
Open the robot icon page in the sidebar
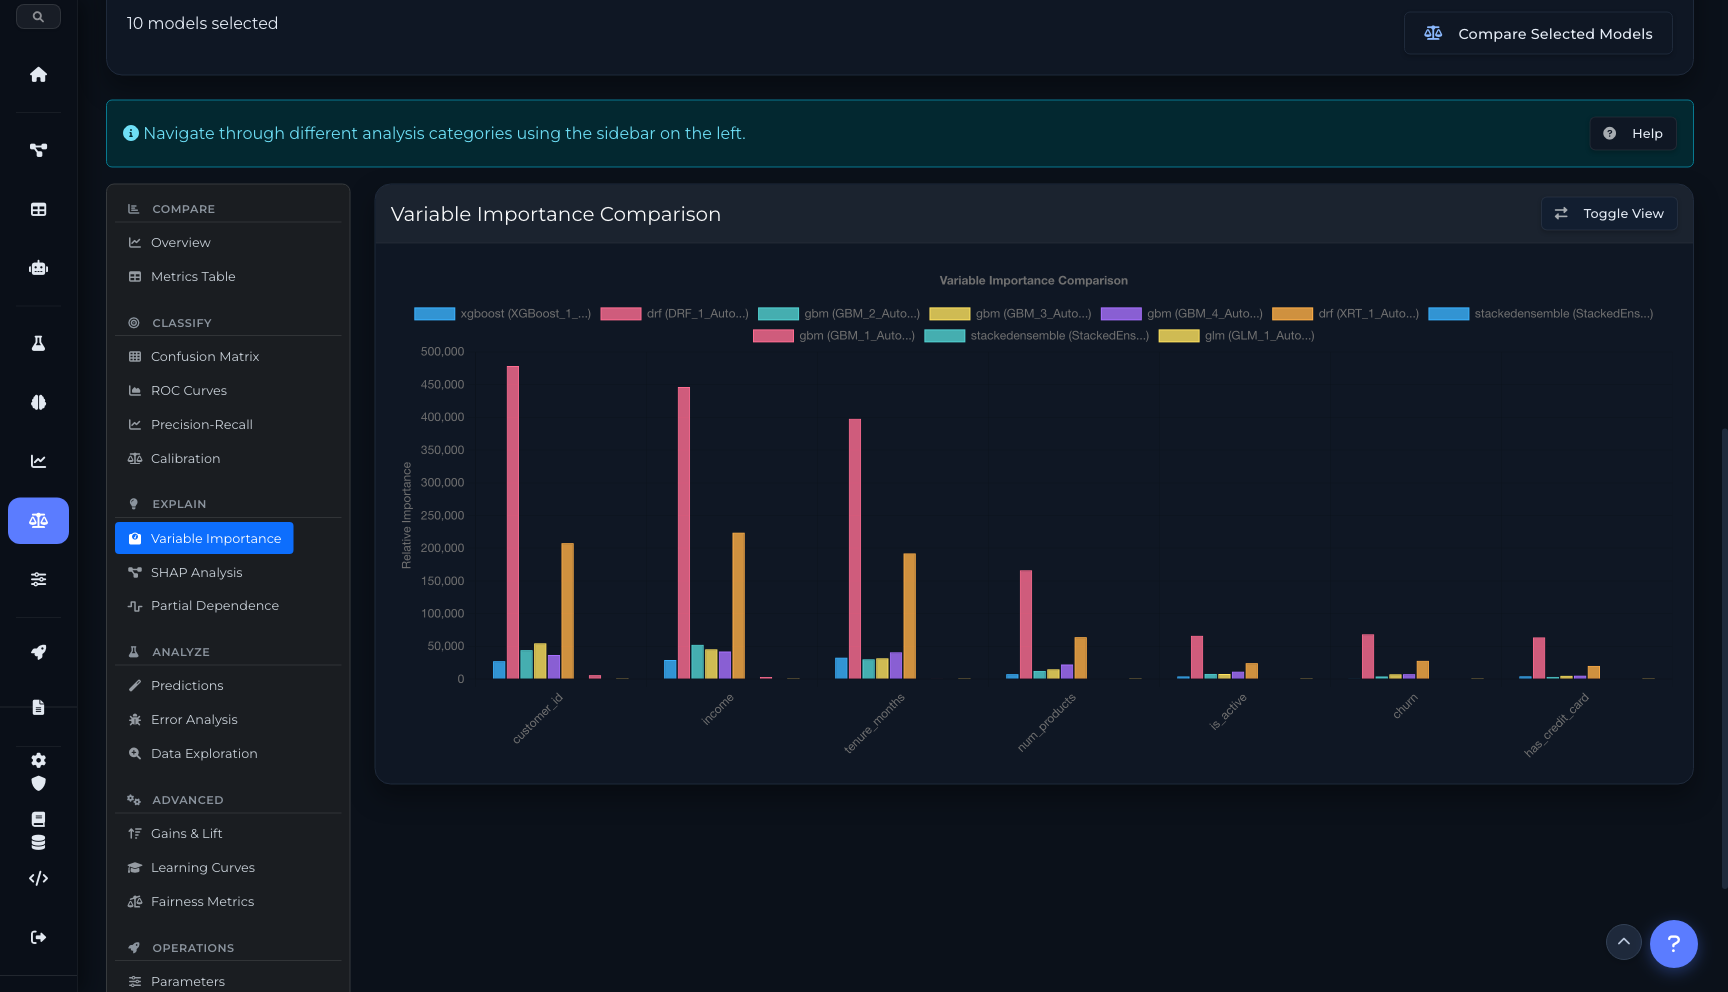pyautogui.click(x=38, y=268)
